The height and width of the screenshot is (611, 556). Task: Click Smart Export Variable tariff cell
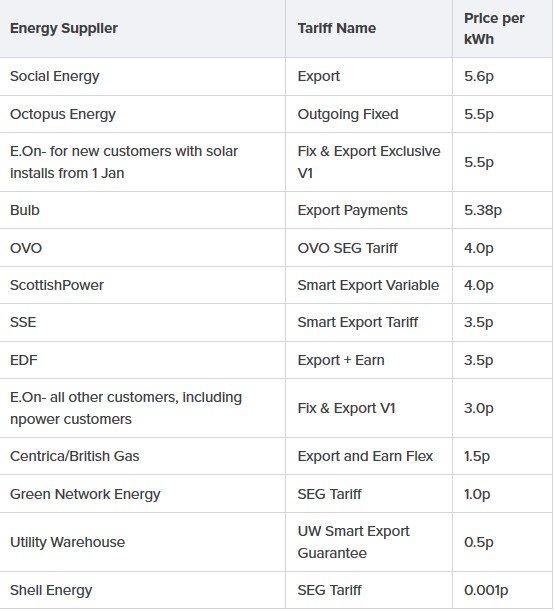pos(368,285)
